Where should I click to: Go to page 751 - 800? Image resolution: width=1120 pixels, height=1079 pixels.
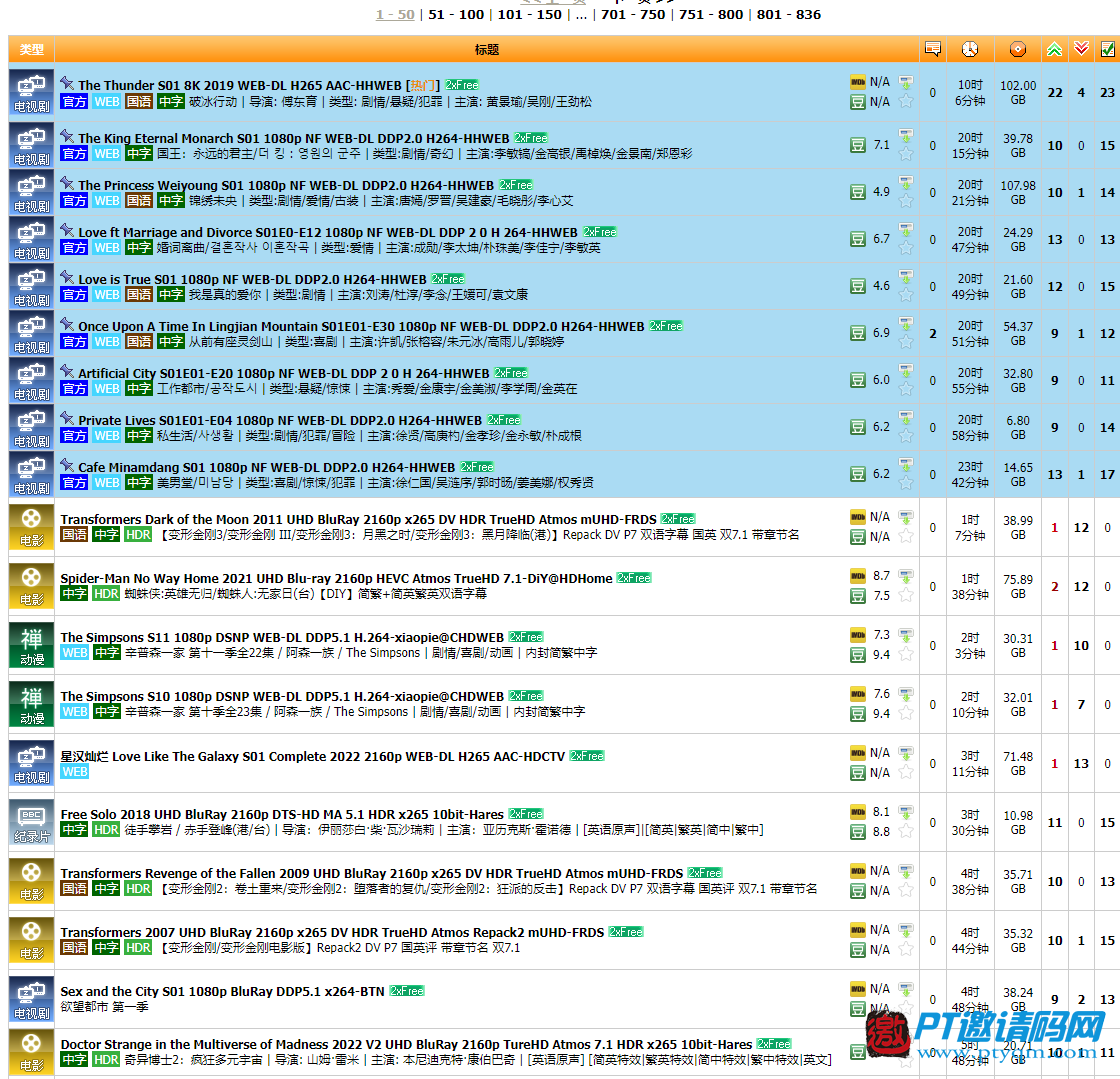[x=711, y=14]
